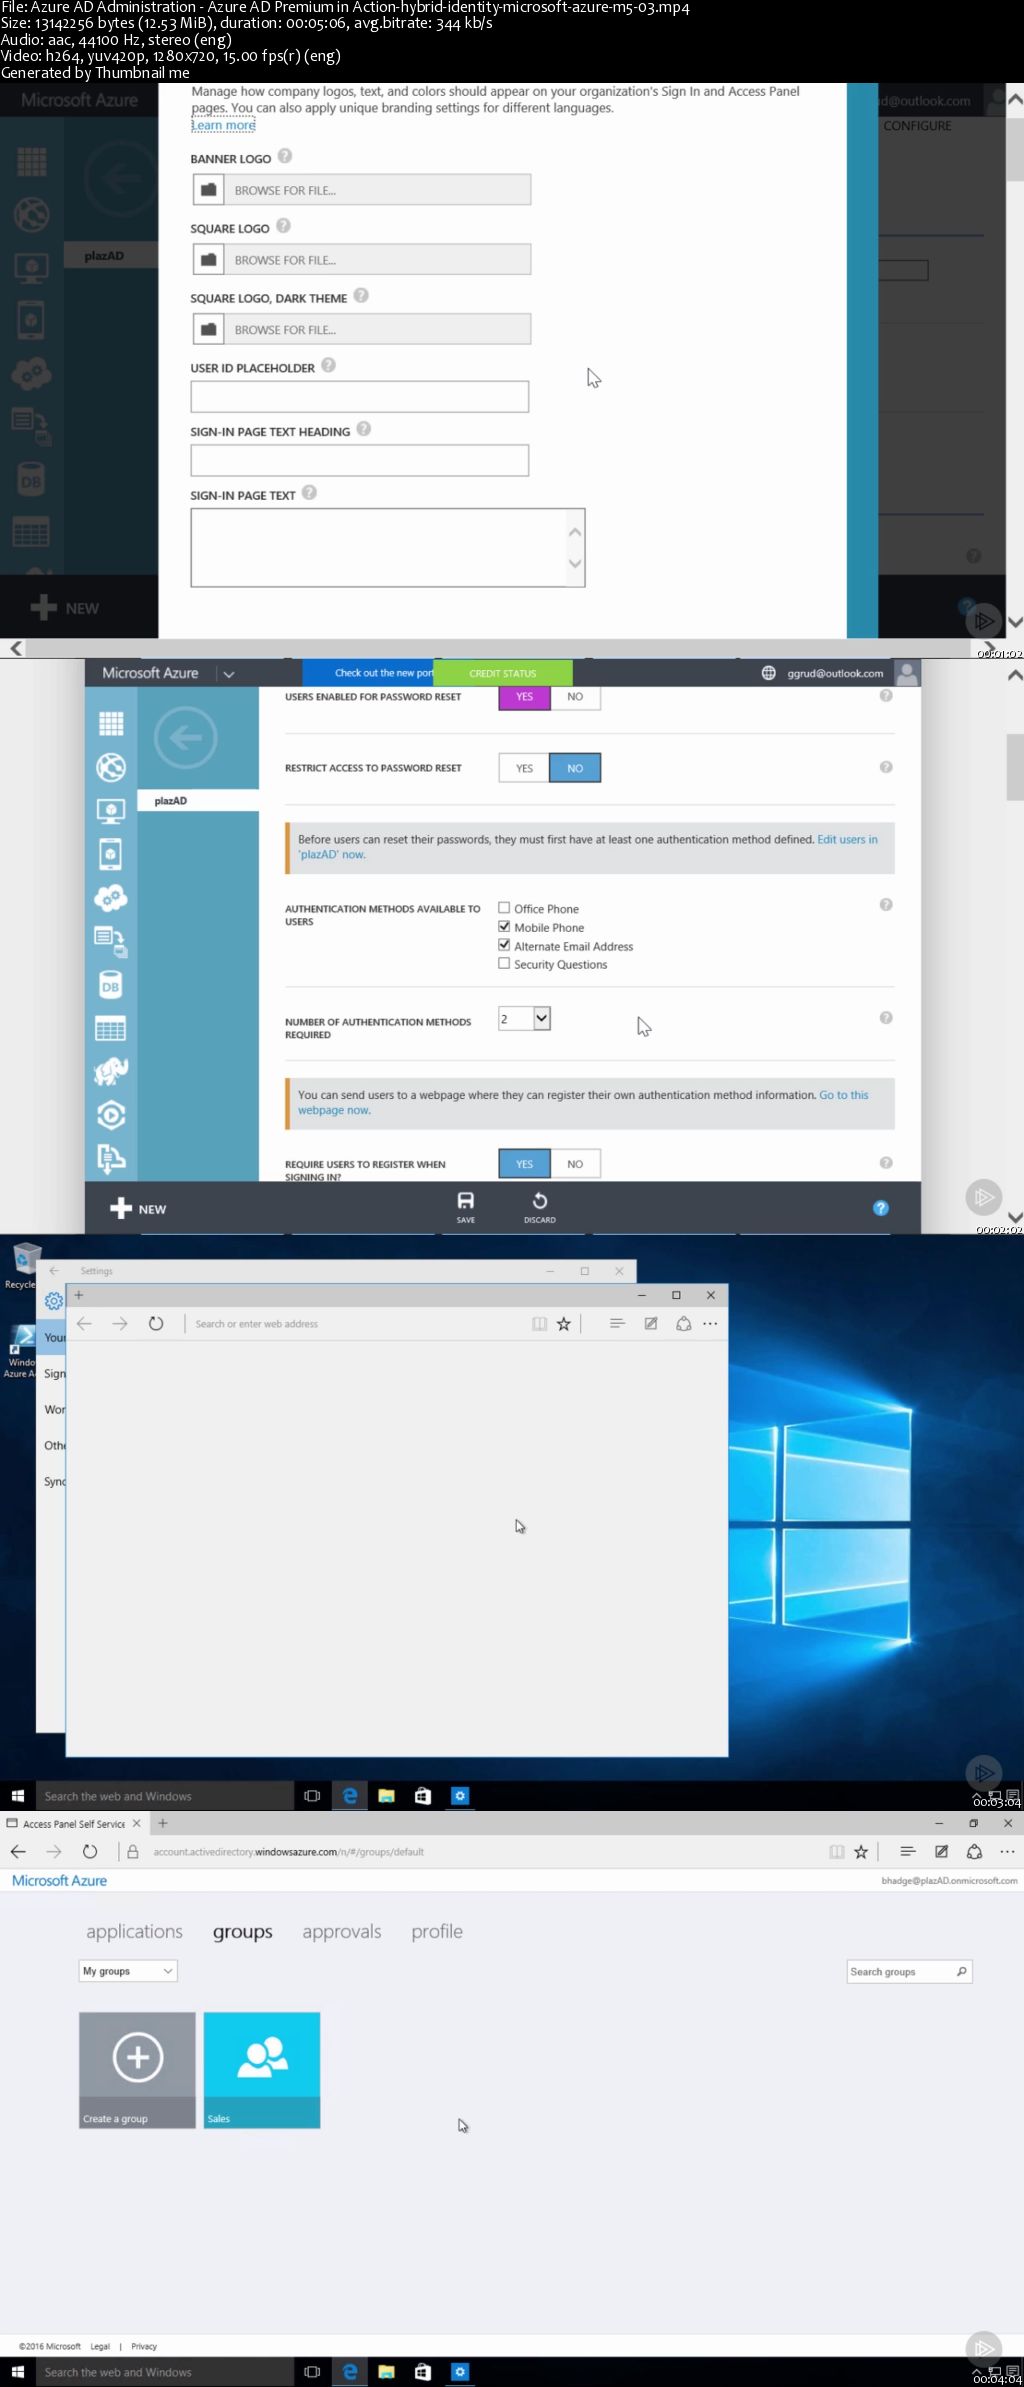Open the My groups dropdown
This screenshot has width=1024, height=2387.
click(x=128, y=1971)
